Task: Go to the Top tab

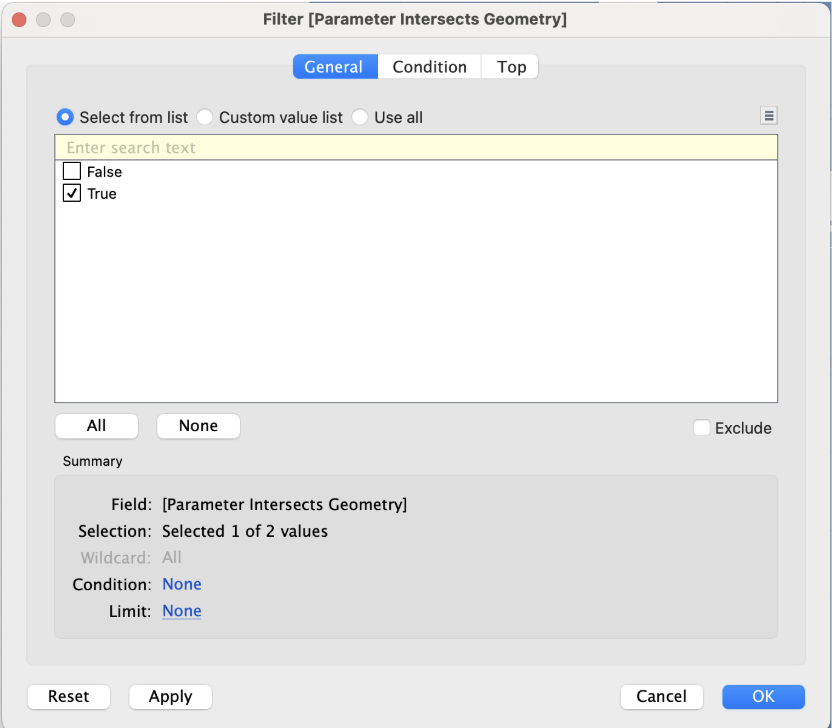Action: click(x=511, y=67)
